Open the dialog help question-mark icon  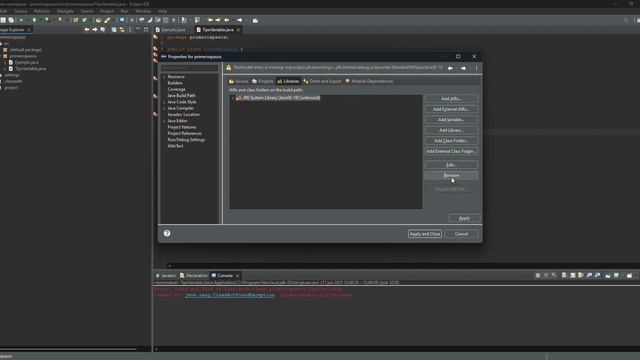pos(167,233)
